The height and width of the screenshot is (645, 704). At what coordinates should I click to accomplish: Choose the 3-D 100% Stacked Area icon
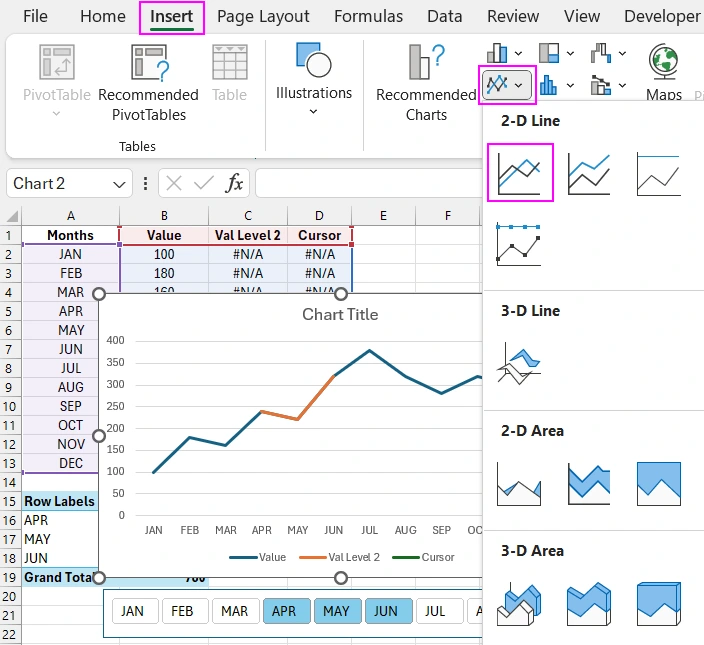pyautogui.click(x=658, y=604)
